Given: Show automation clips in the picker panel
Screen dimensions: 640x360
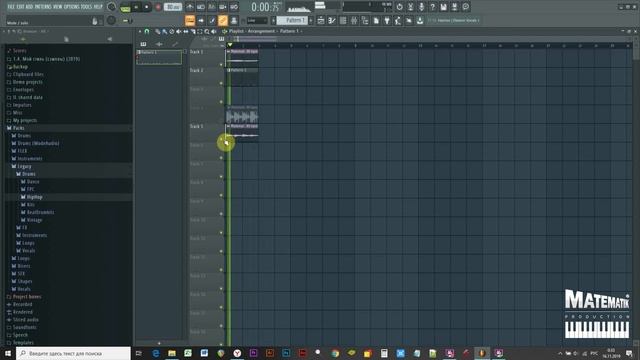Looking at the screenshot, I should coord(175,44).
